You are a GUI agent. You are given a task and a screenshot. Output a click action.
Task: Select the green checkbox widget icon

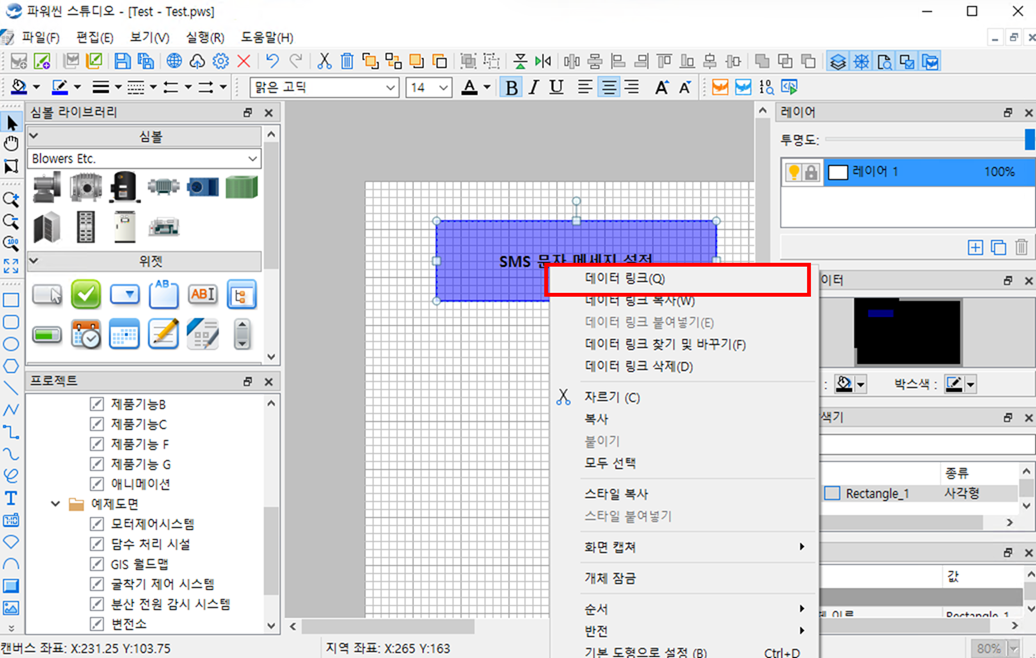86,294
